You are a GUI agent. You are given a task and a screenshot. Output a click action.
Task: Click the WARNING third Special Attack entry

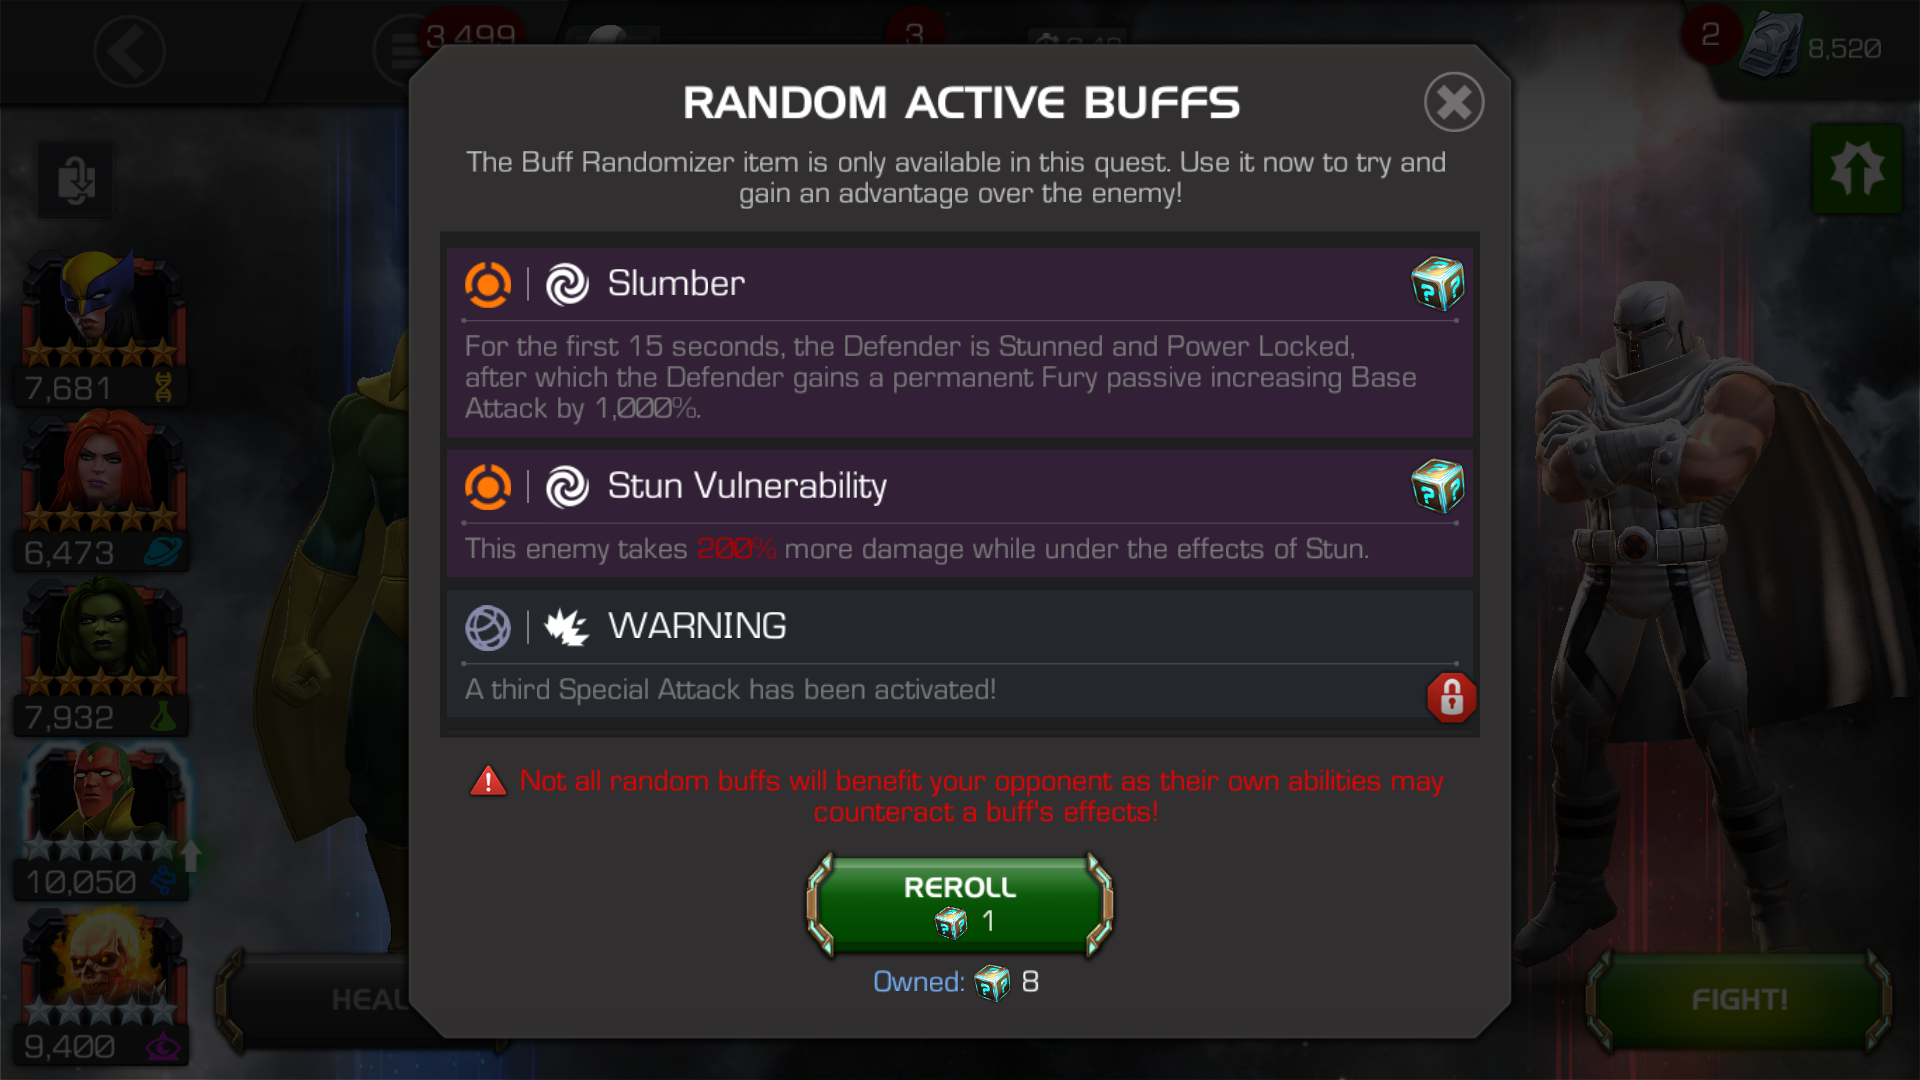(x=960, y=655)
